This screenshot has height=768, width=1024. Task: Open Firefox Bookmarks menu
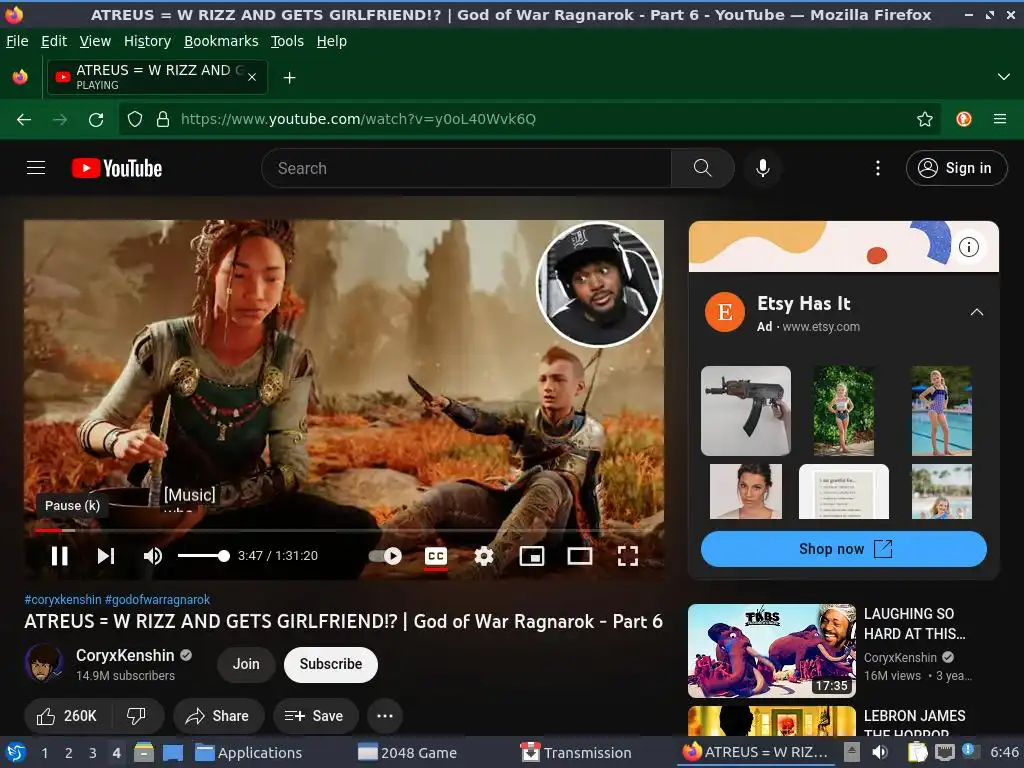221,41
